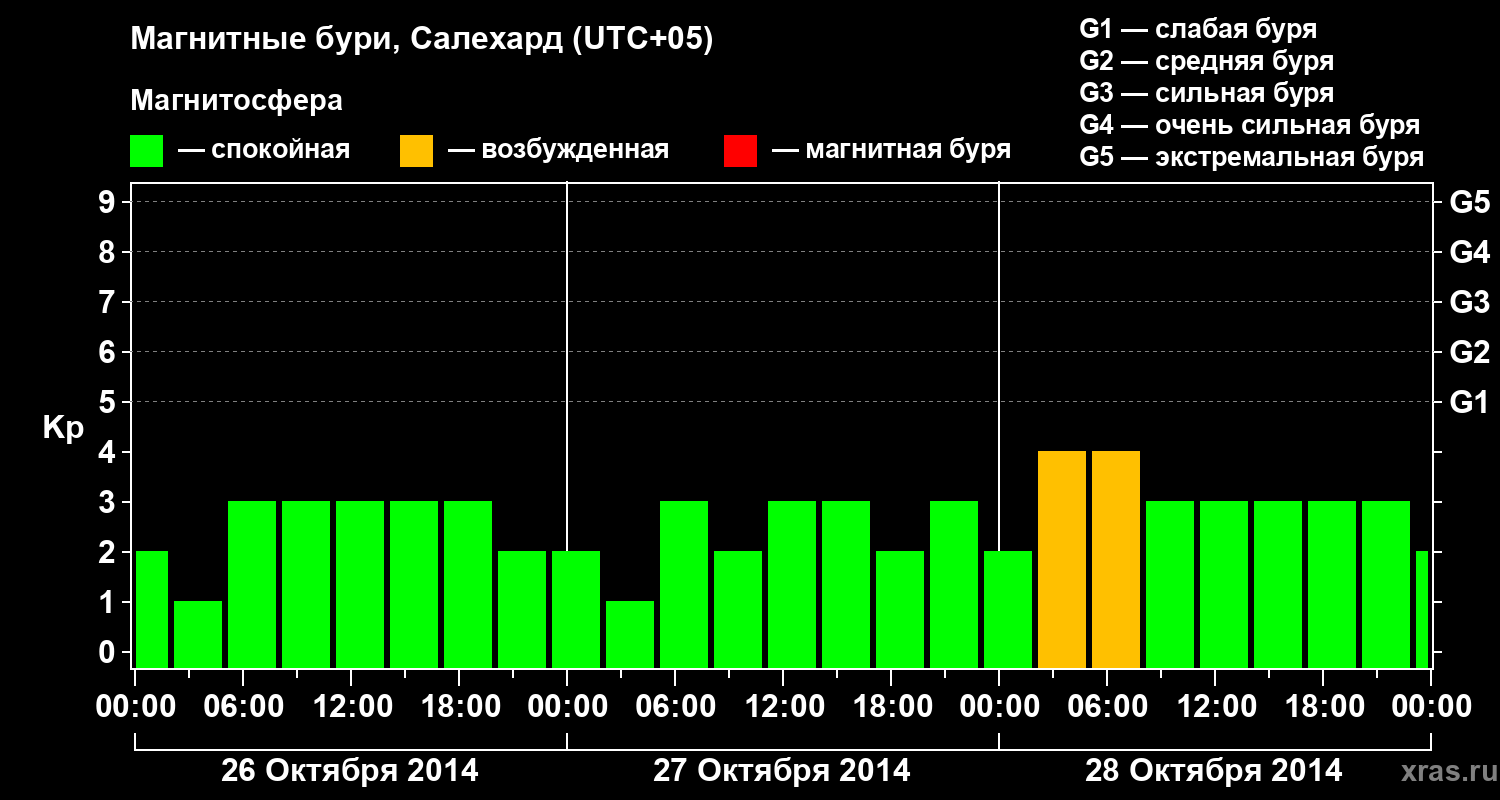The image size is (1500, 800).
Task: Select the Kp 1 bar on 26 October
Action: point(198,635)
